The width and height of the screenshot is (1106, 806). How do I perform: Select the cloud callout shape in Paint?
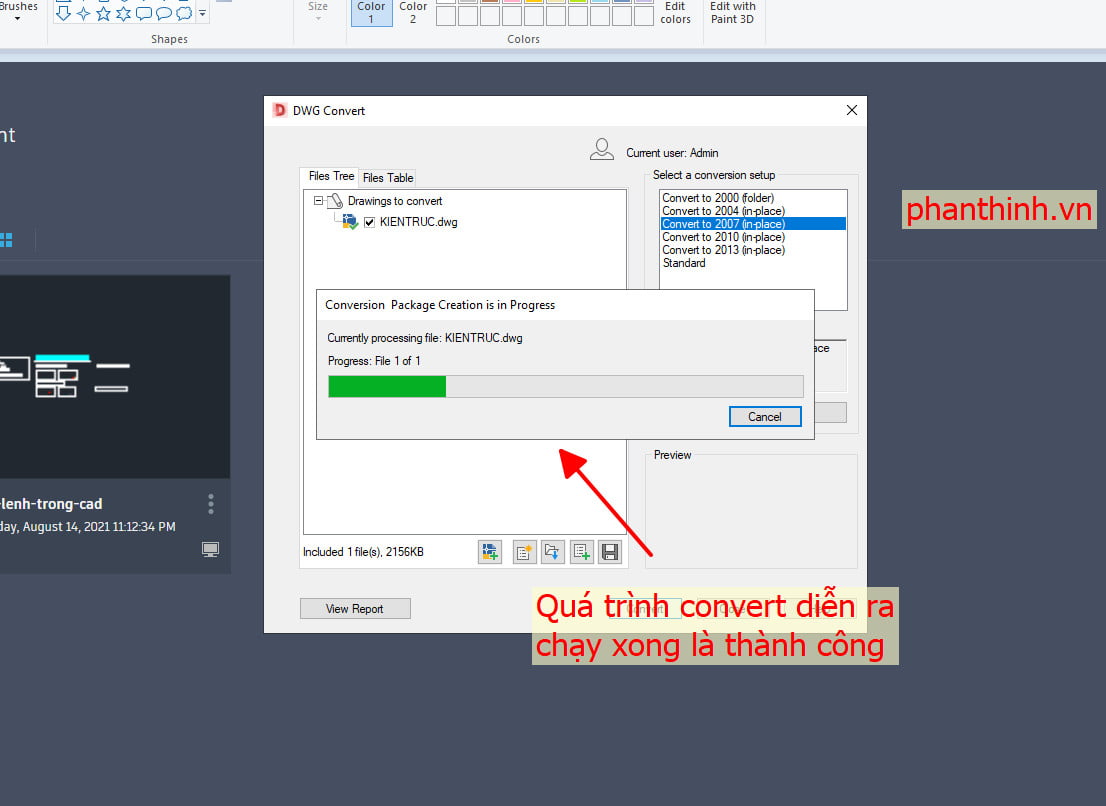click(184, 12)
